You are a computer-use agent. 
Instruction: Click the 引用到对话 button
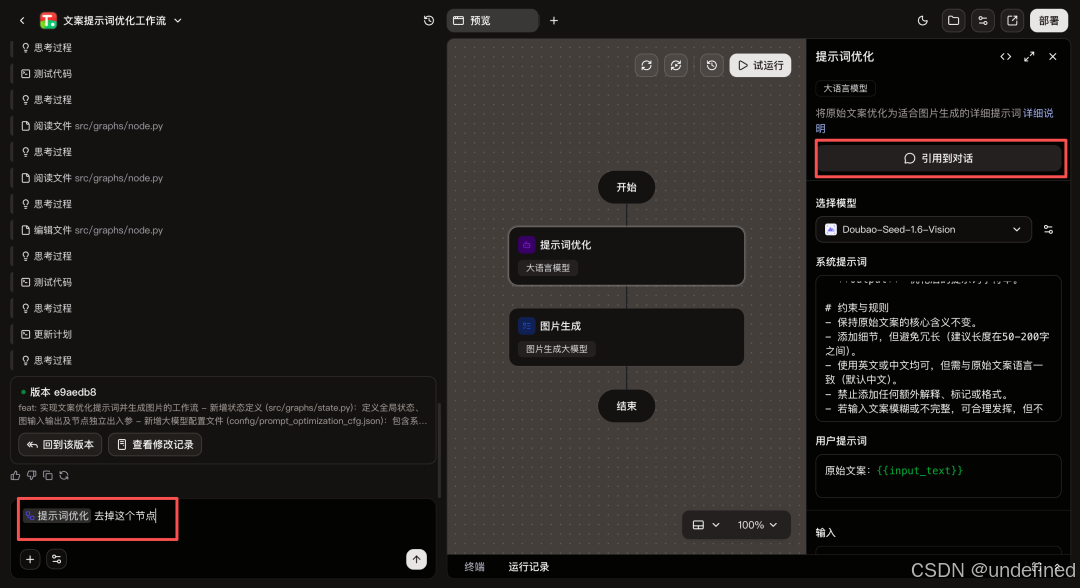click(938, 158)
